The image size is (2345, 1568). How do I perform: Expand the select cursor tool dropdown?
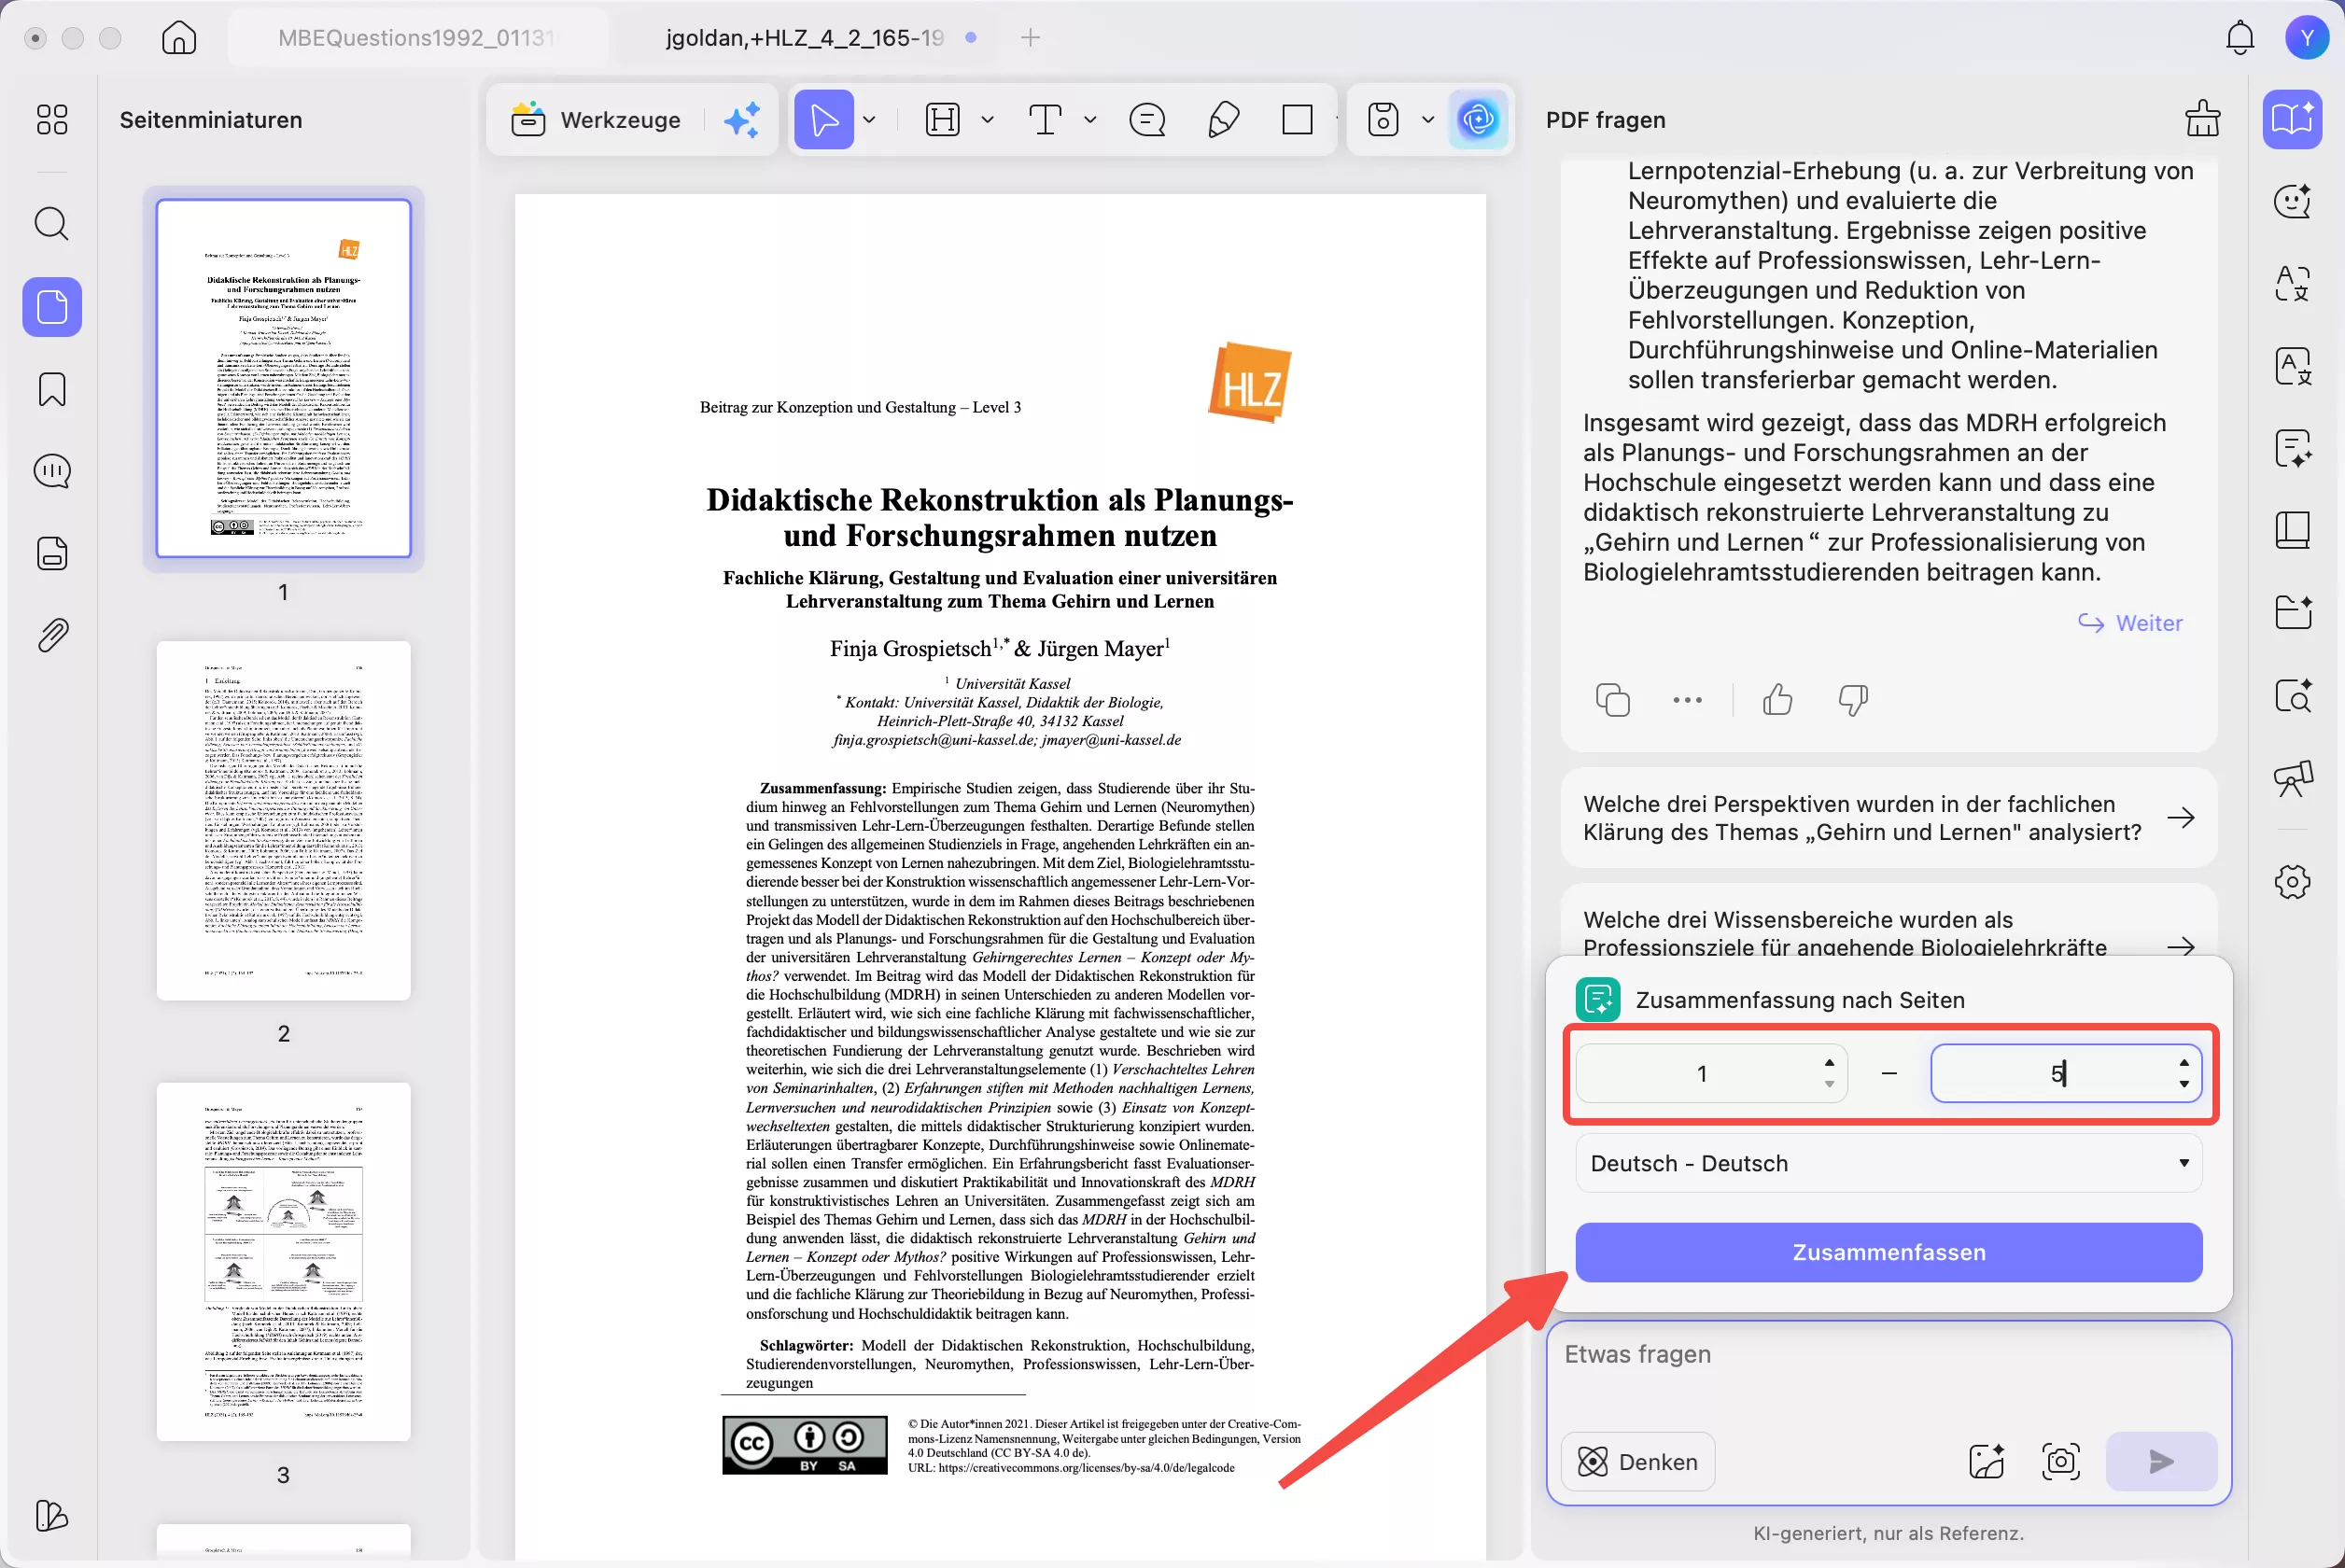pyautogui.click(x=869, y=120)
